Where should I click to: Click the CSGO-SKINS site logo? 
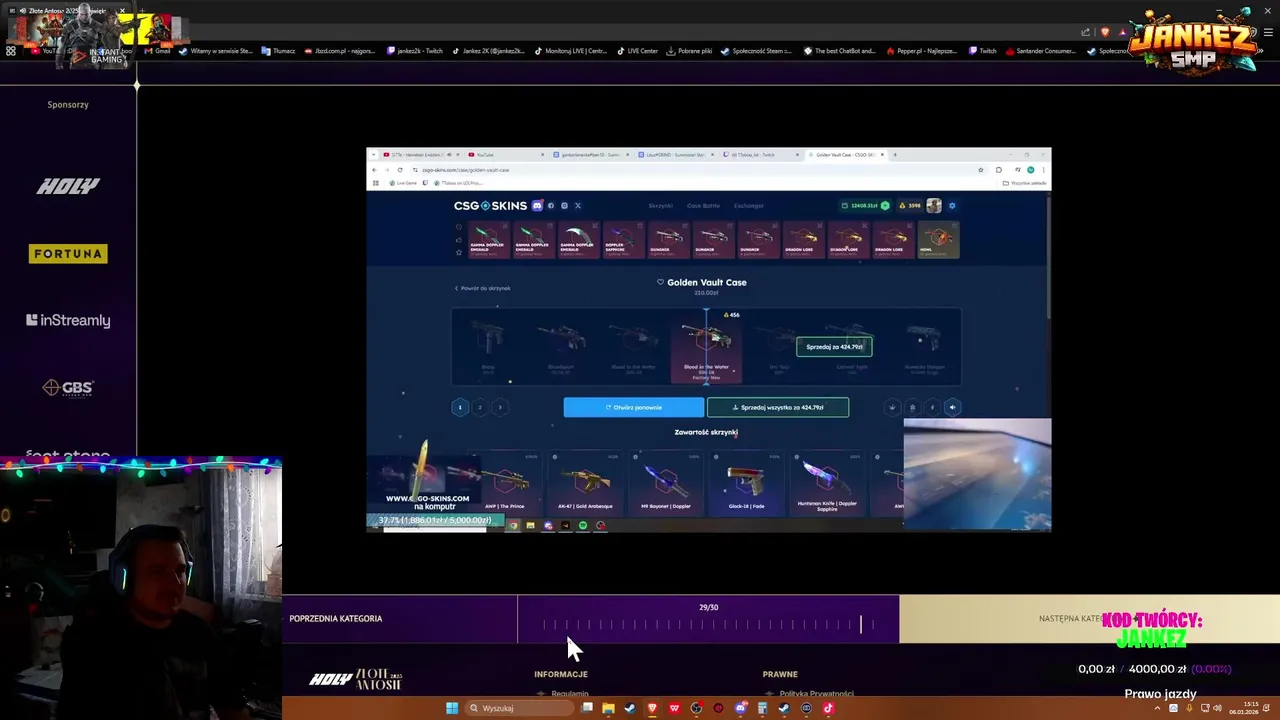coord(490,205)
